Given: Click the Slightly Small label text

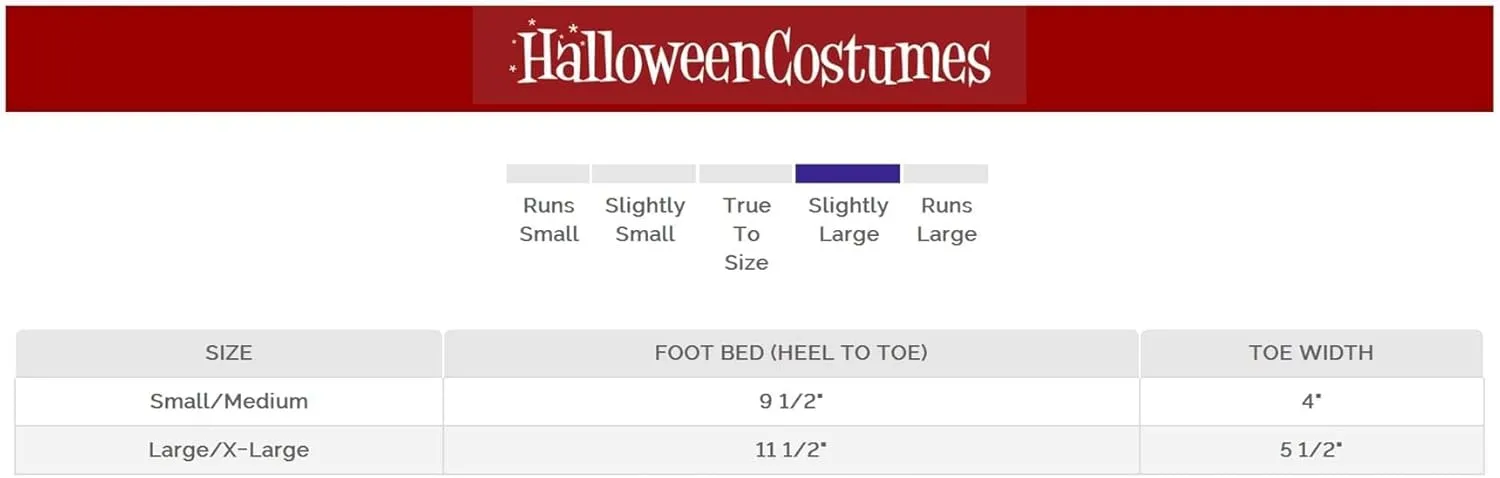Looking at the screenshot, I should pyautogui.click(x=645, y=220).
